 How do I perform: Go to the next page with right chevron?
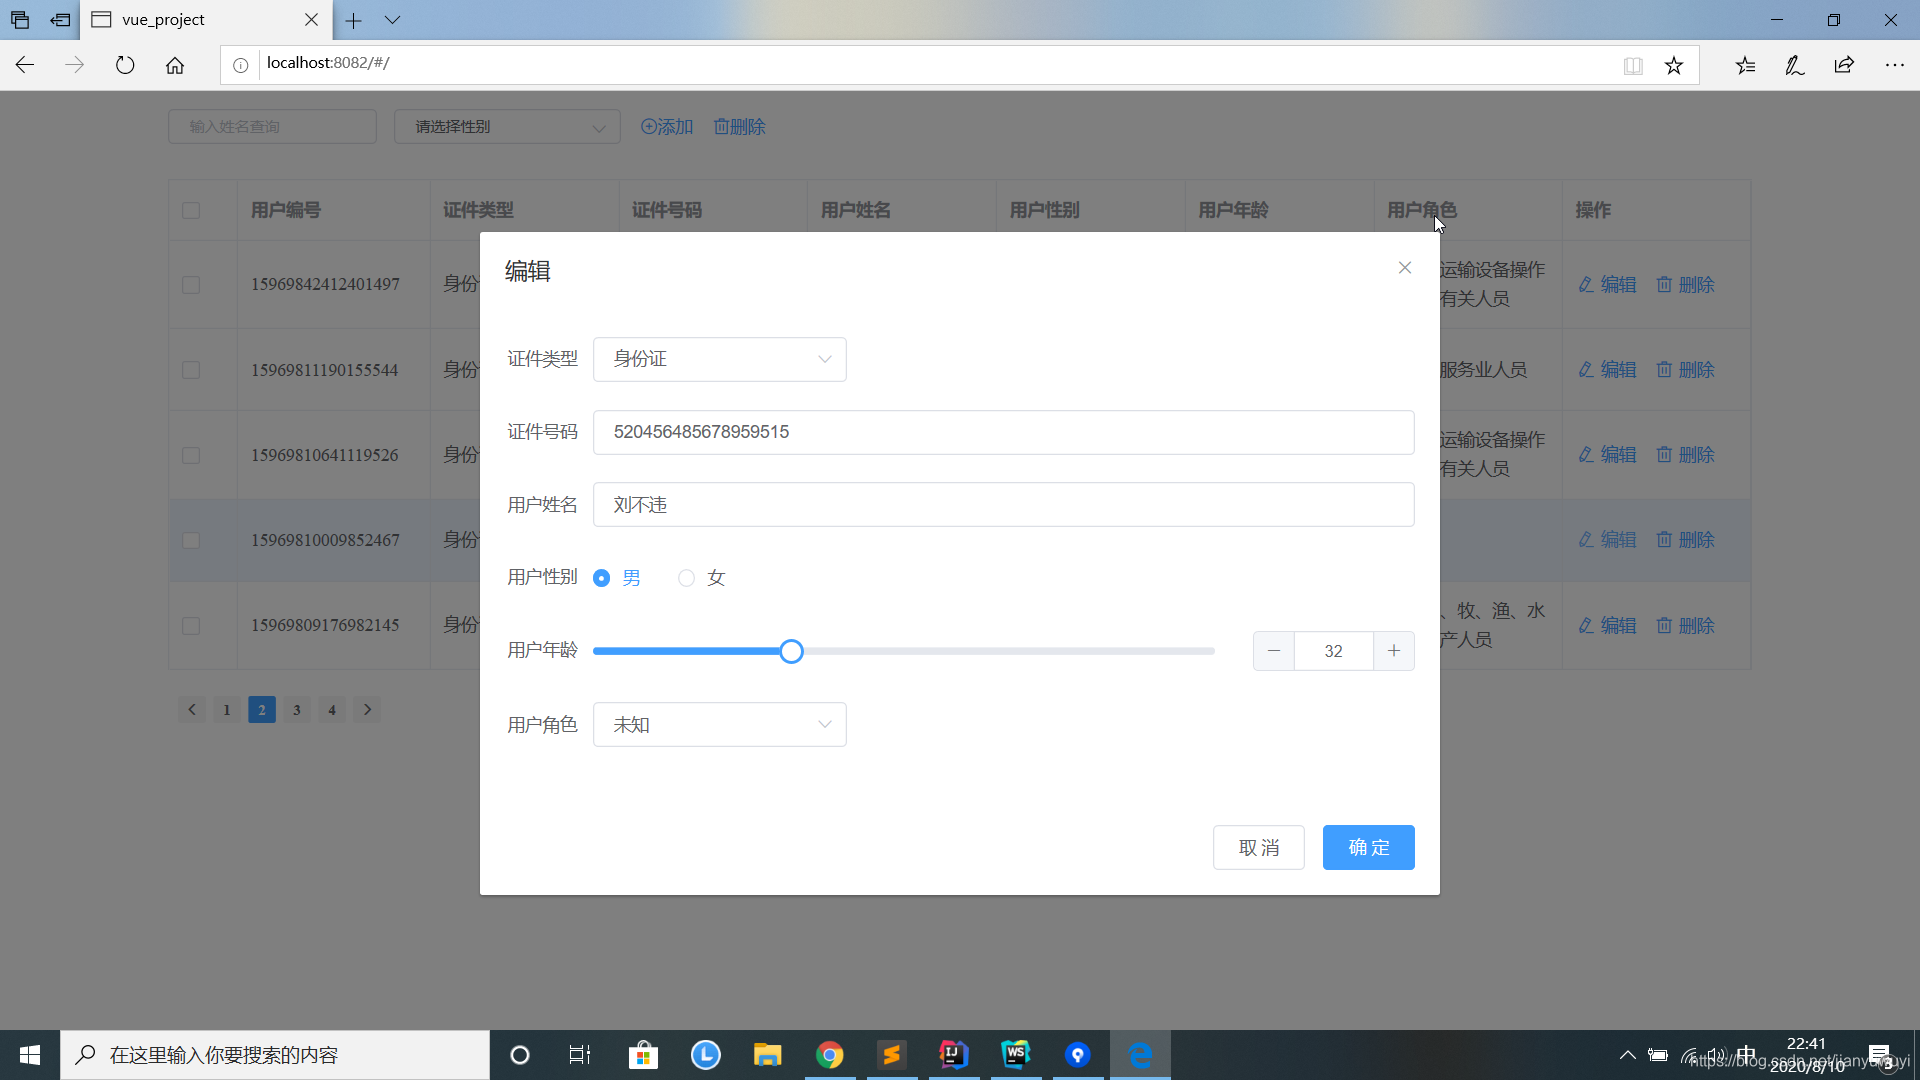[368, 710]
